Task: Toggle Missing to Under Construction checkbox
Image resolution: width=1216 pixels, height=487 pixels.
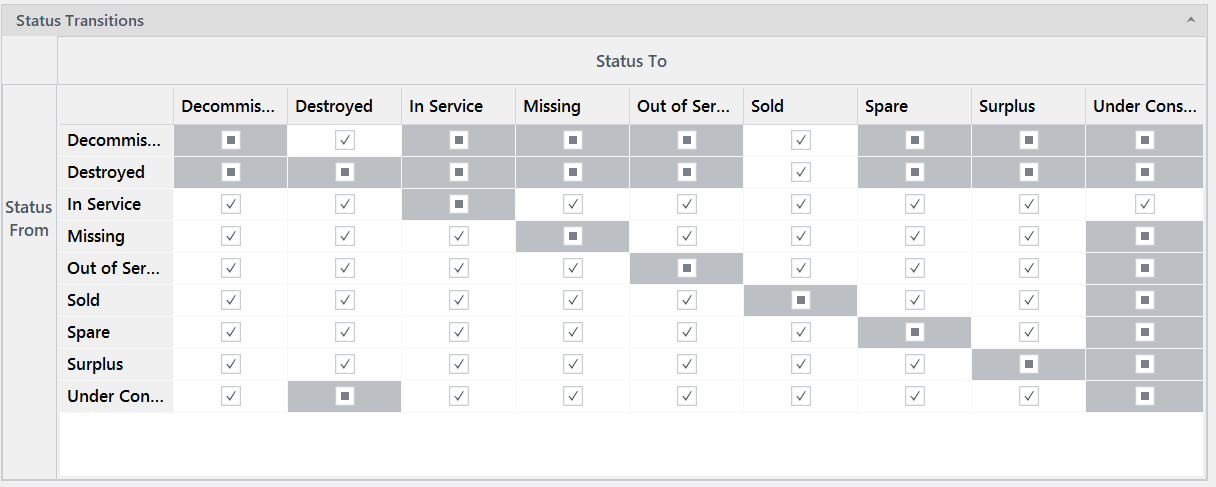Action: [1145, 236]
